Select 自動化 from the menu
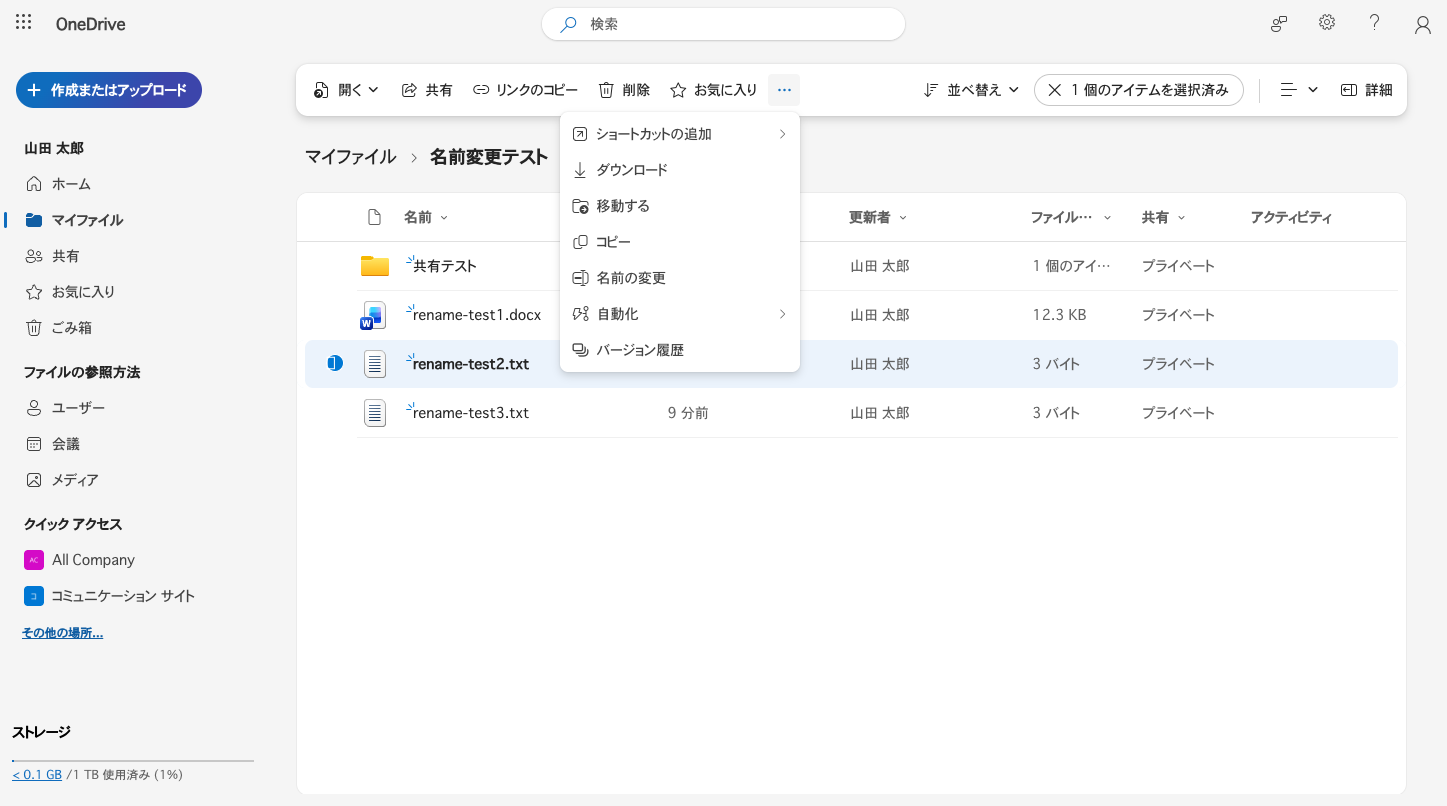This screenshot has width=1447, height=806. click(680, 314)
